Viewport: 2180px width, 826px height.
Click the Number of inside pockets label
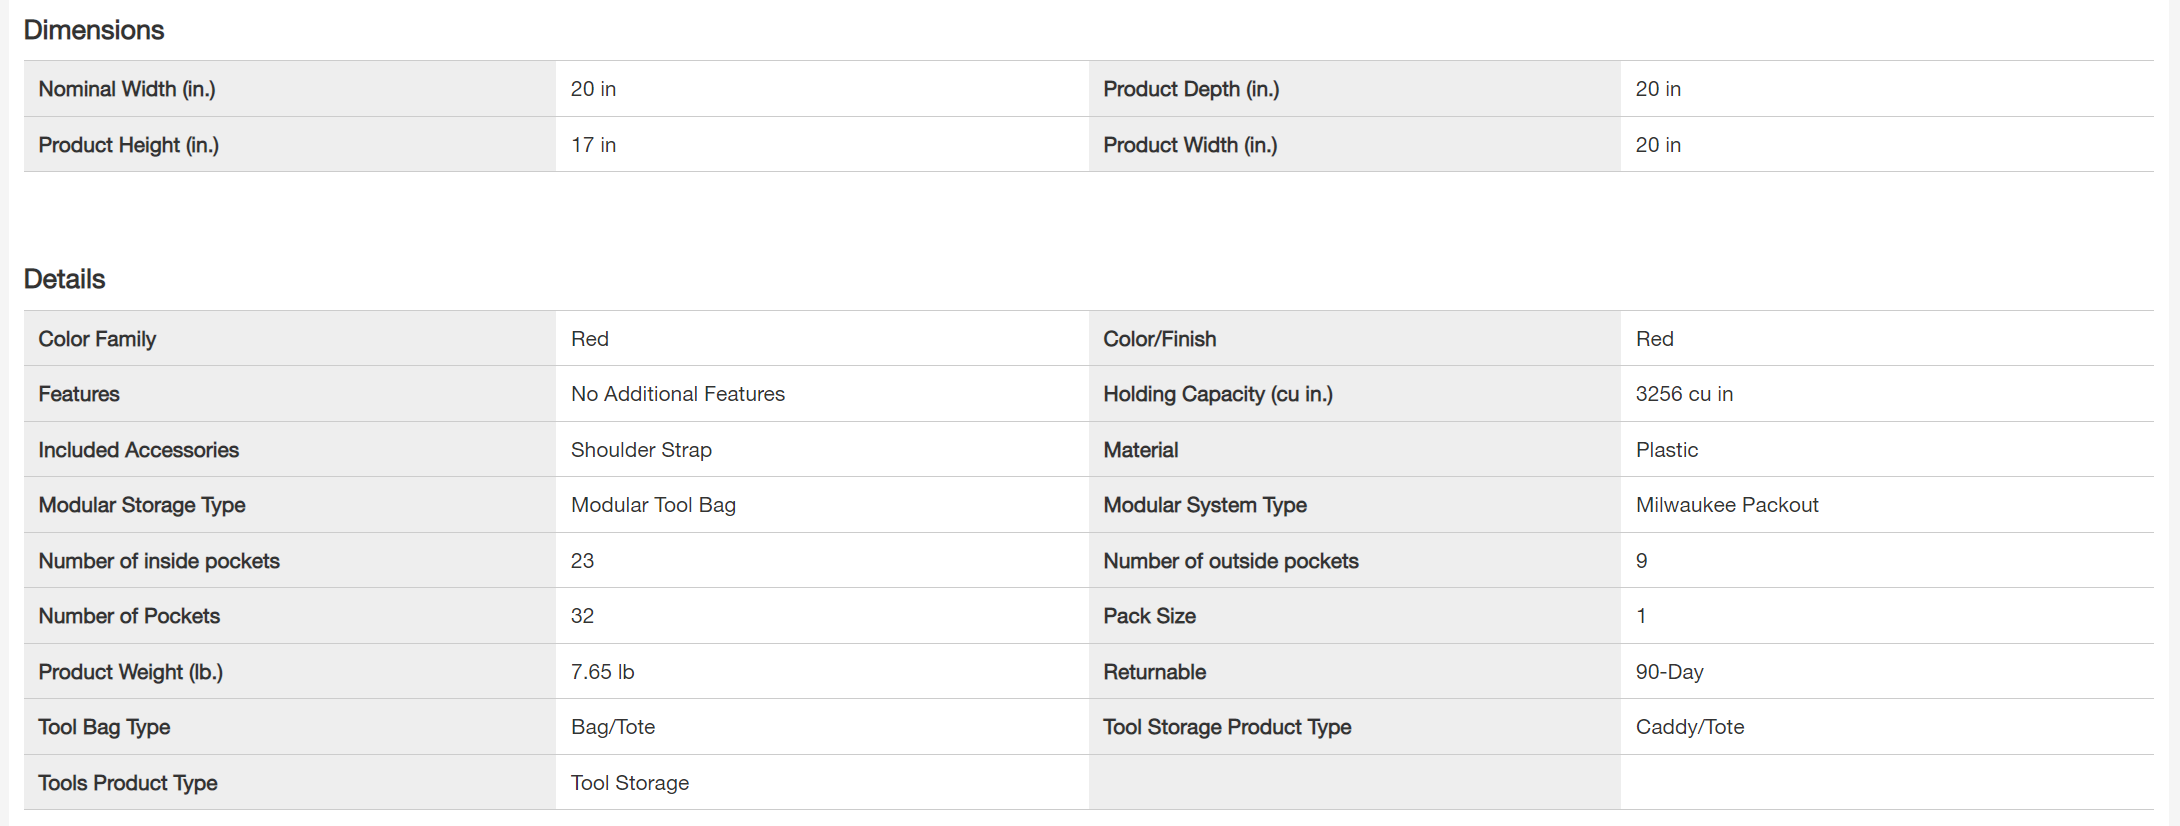(159, 561)
